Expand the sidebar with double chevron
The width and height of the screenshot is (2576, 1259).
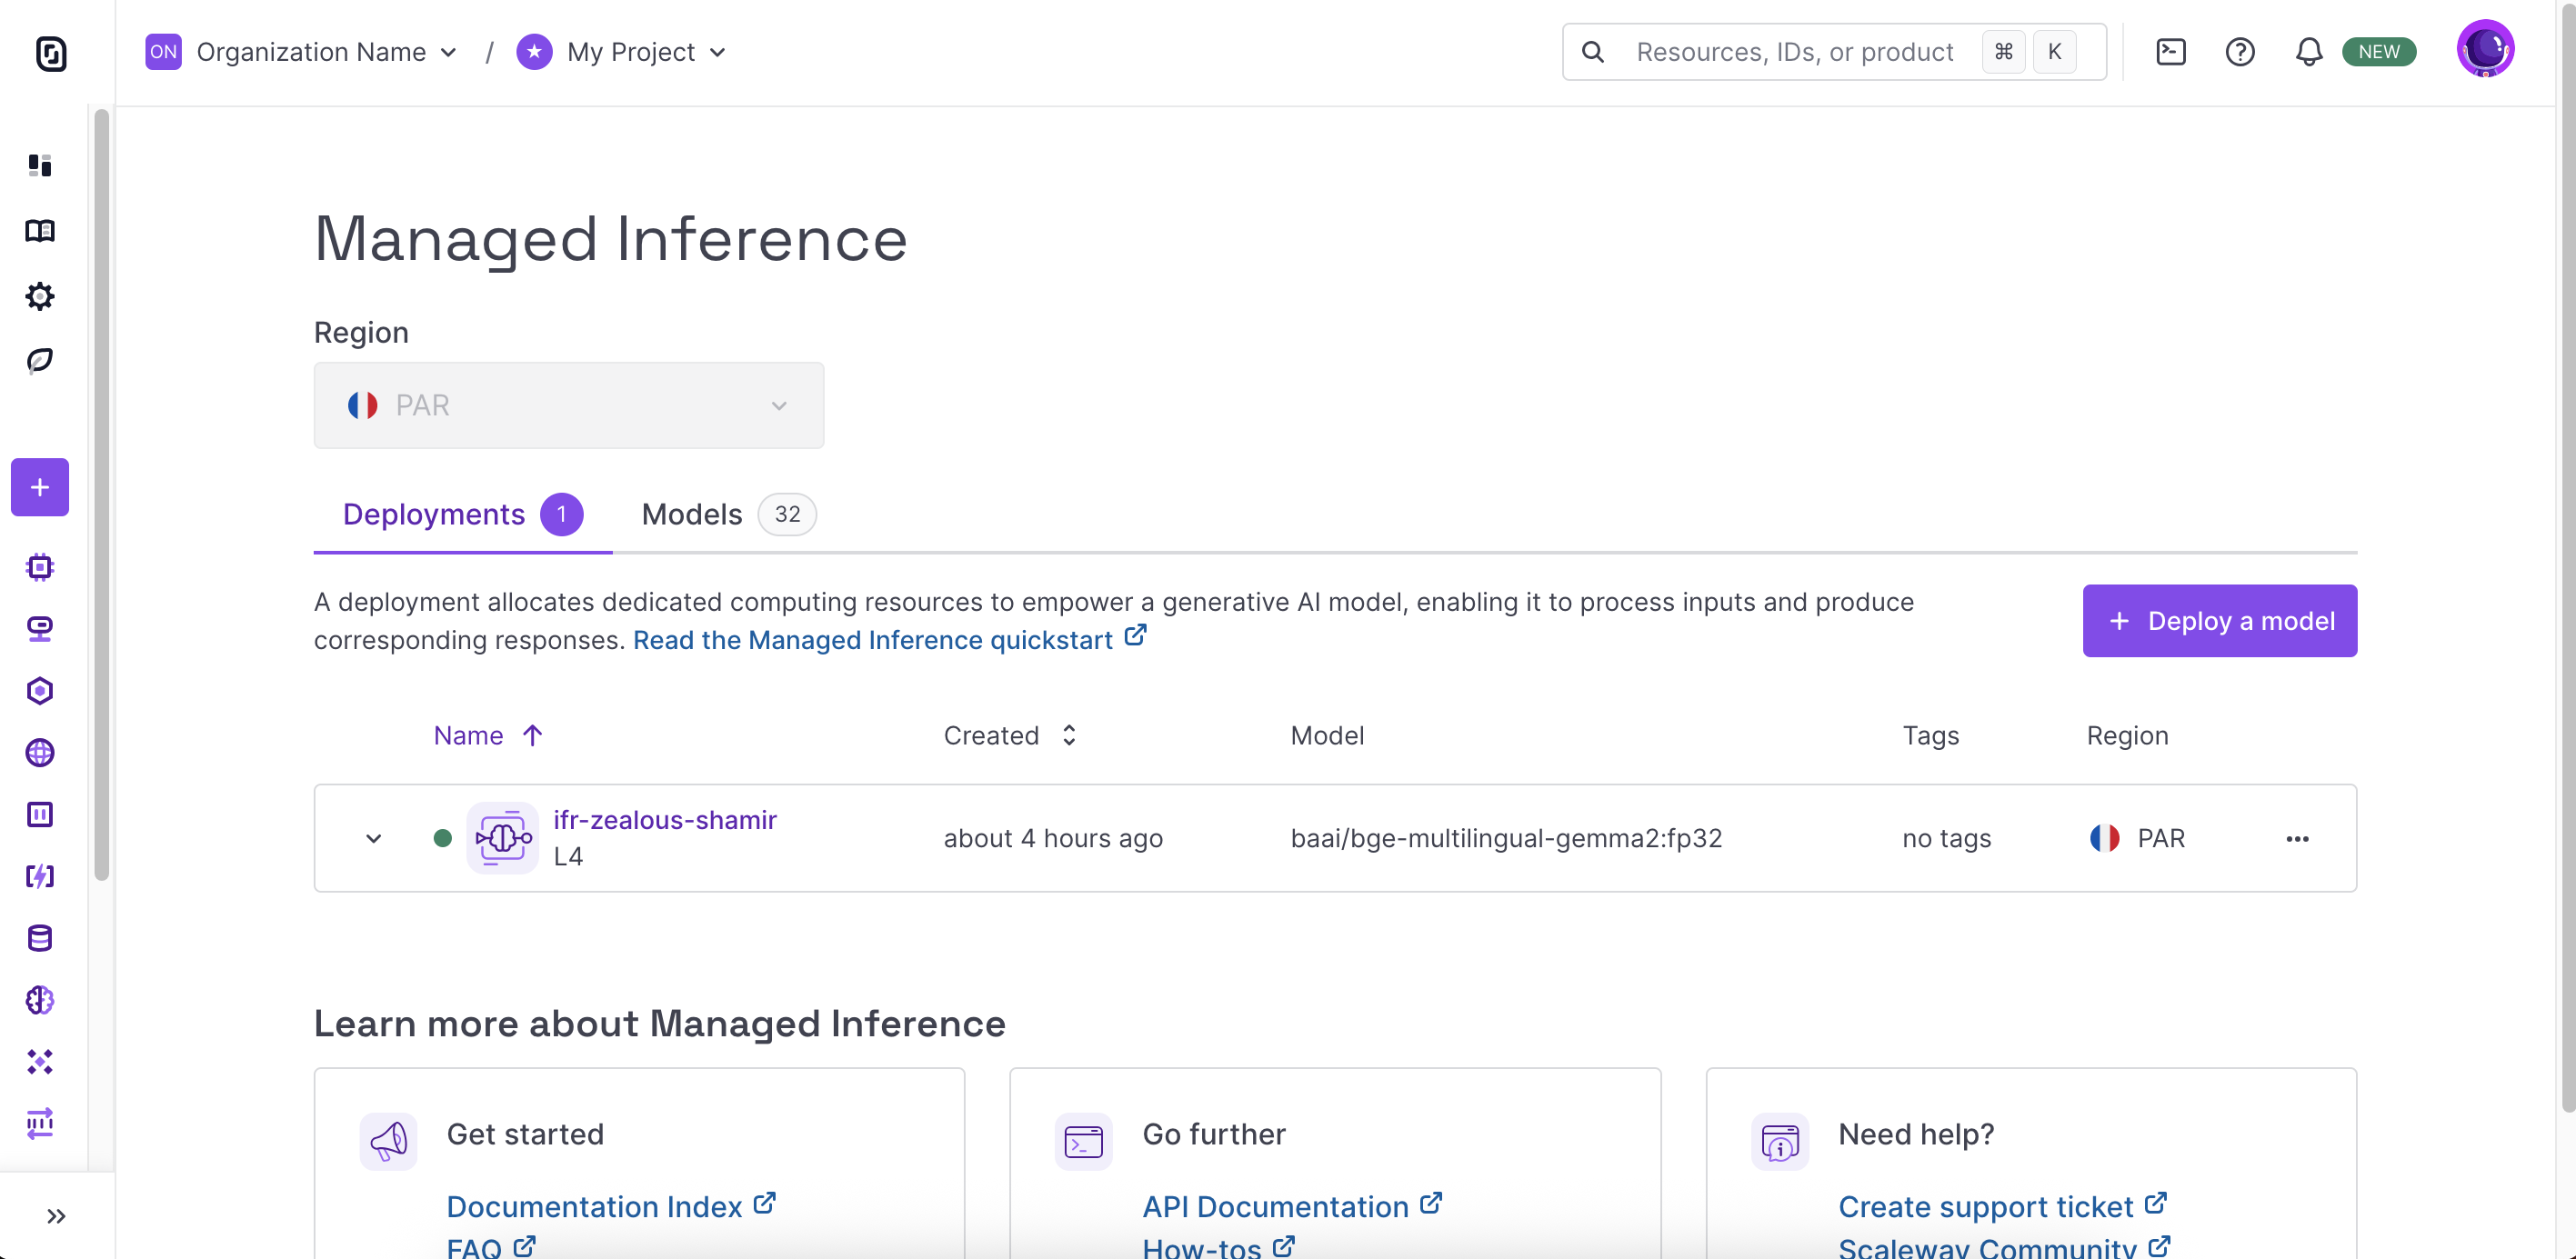coord(56,1216)
